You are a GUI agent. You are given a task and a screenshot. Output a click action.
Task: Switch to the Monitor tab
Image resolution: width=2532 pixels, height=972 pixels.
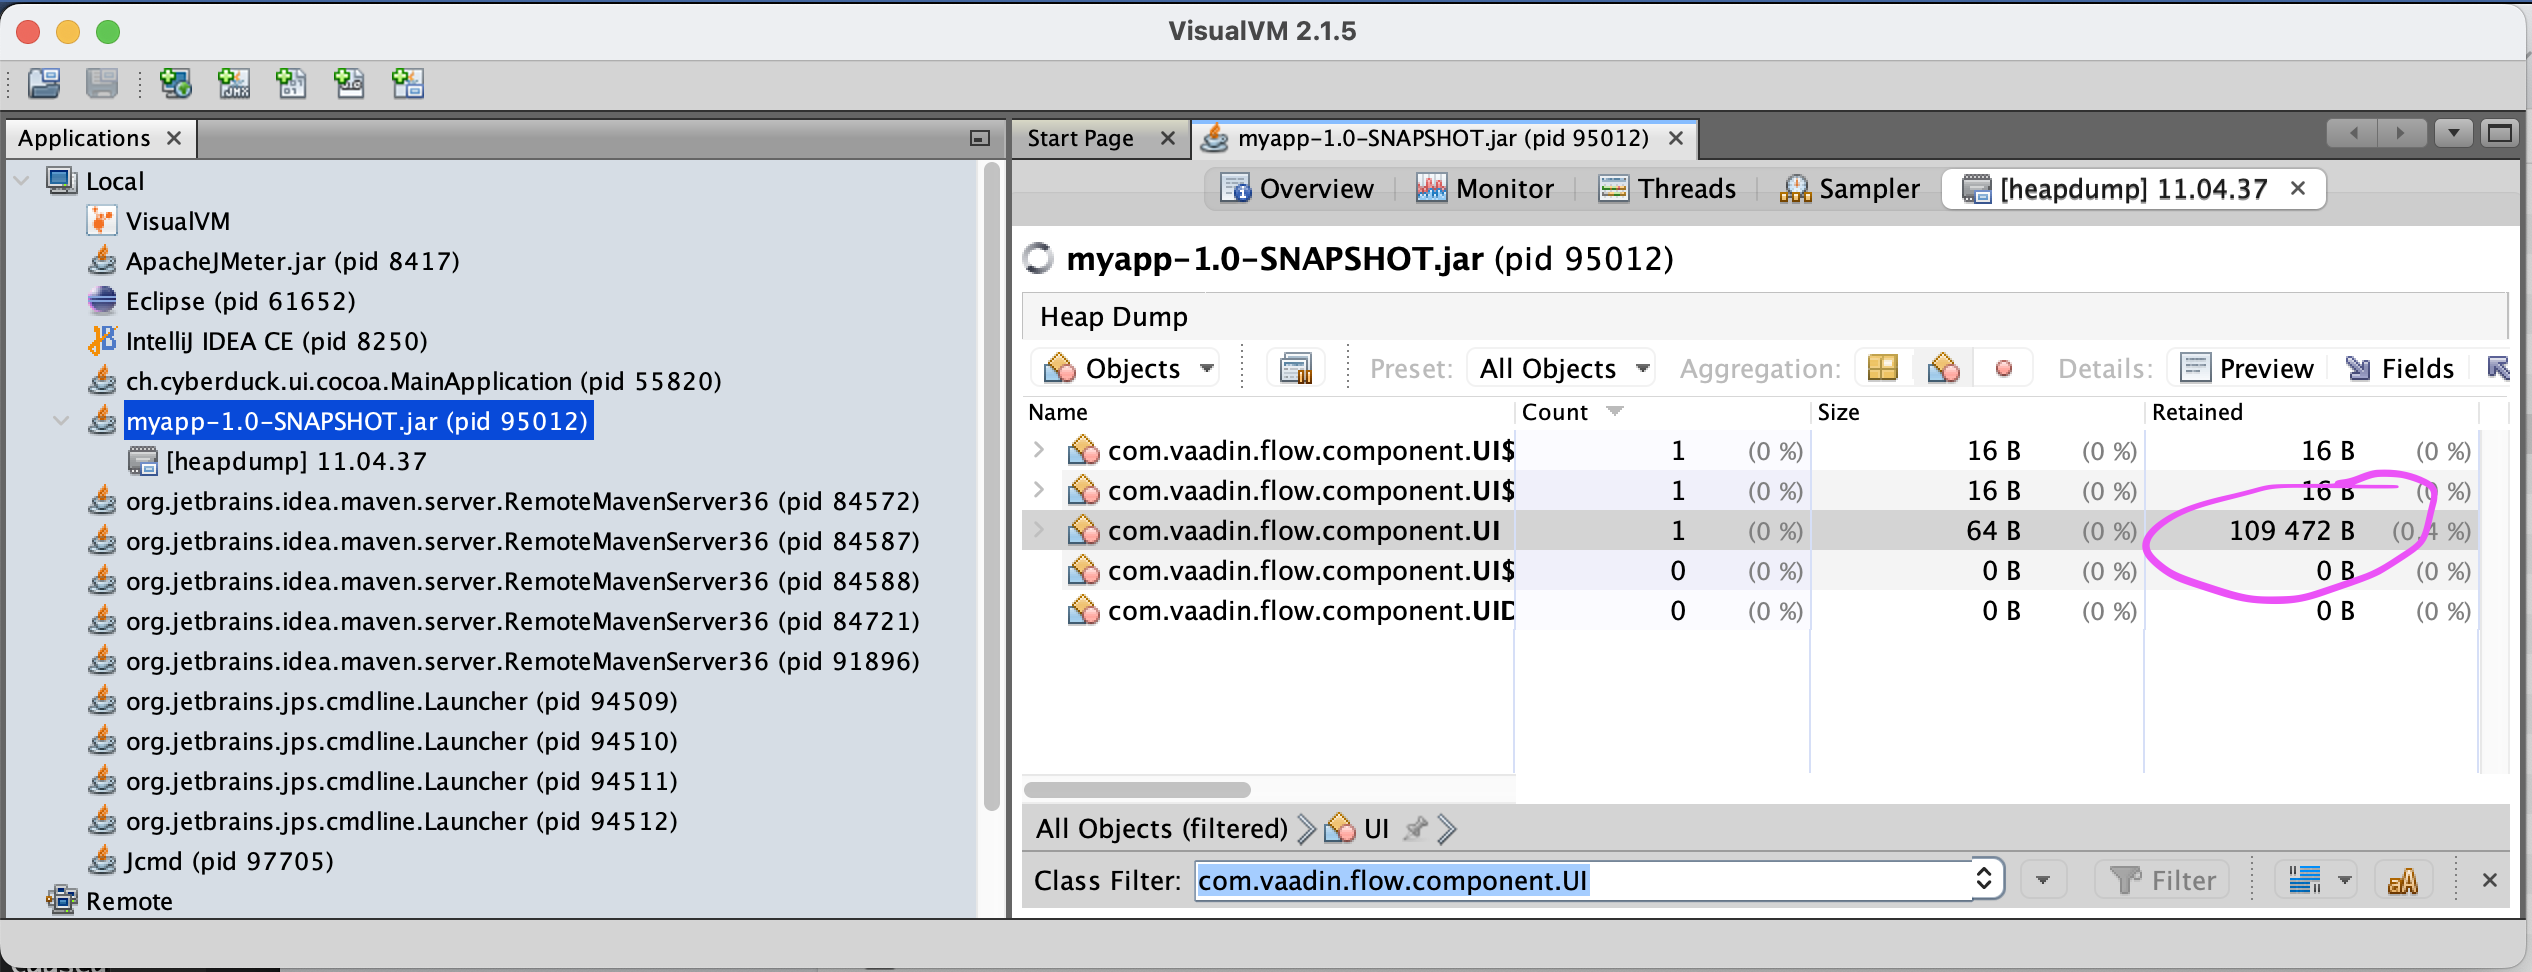point(1487,188)
